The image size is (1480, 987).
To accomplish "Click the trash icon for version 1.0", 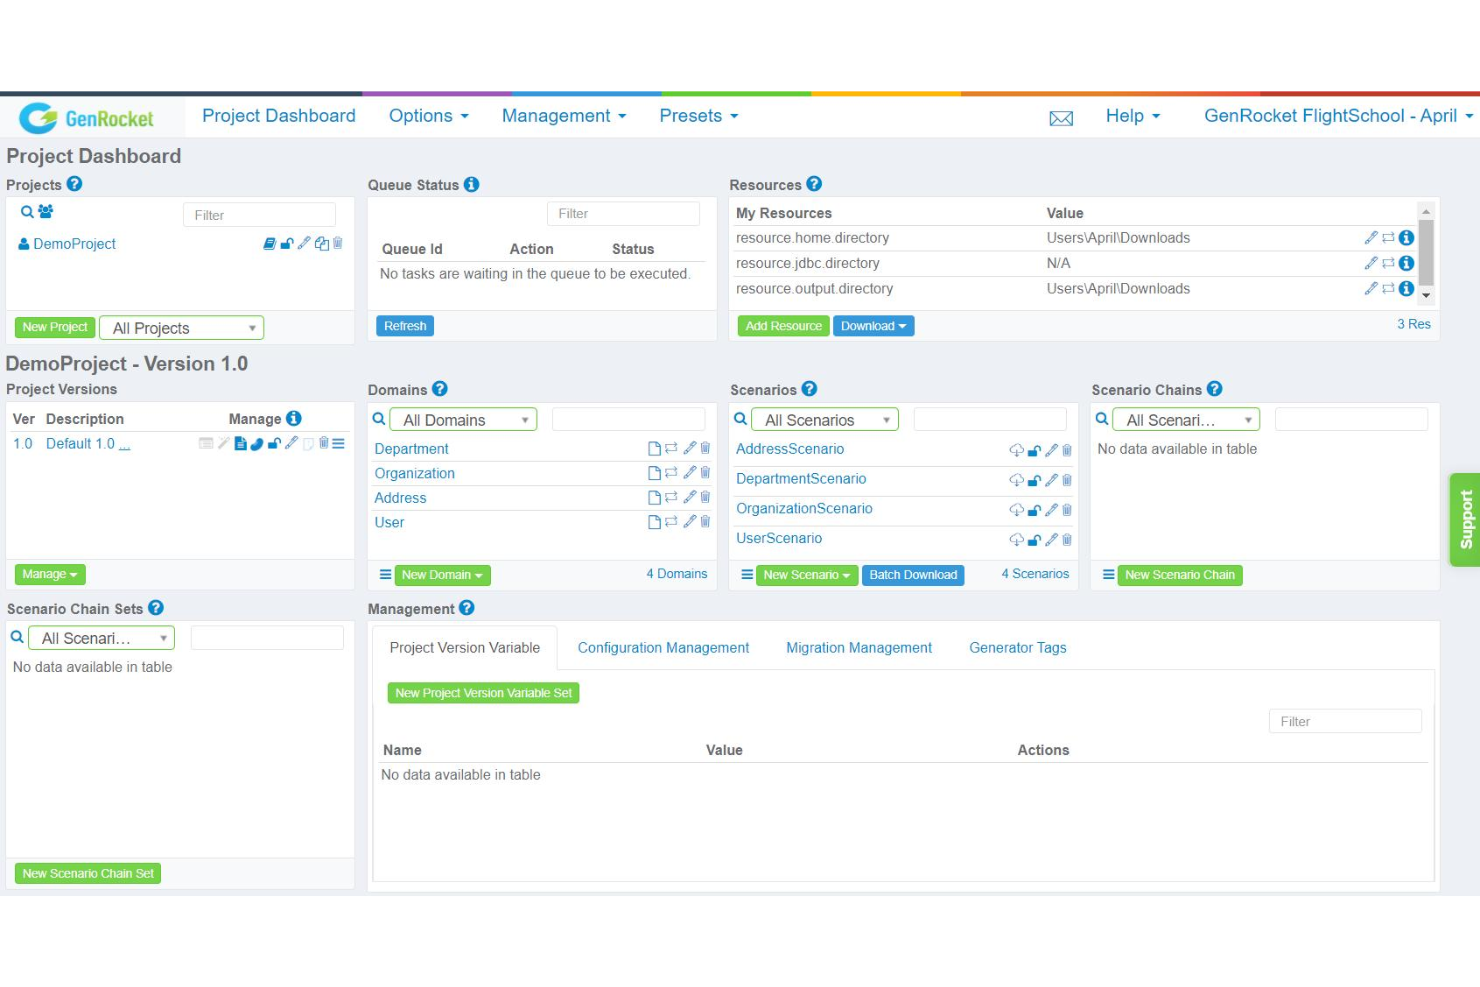I will [x=324, y=443].
